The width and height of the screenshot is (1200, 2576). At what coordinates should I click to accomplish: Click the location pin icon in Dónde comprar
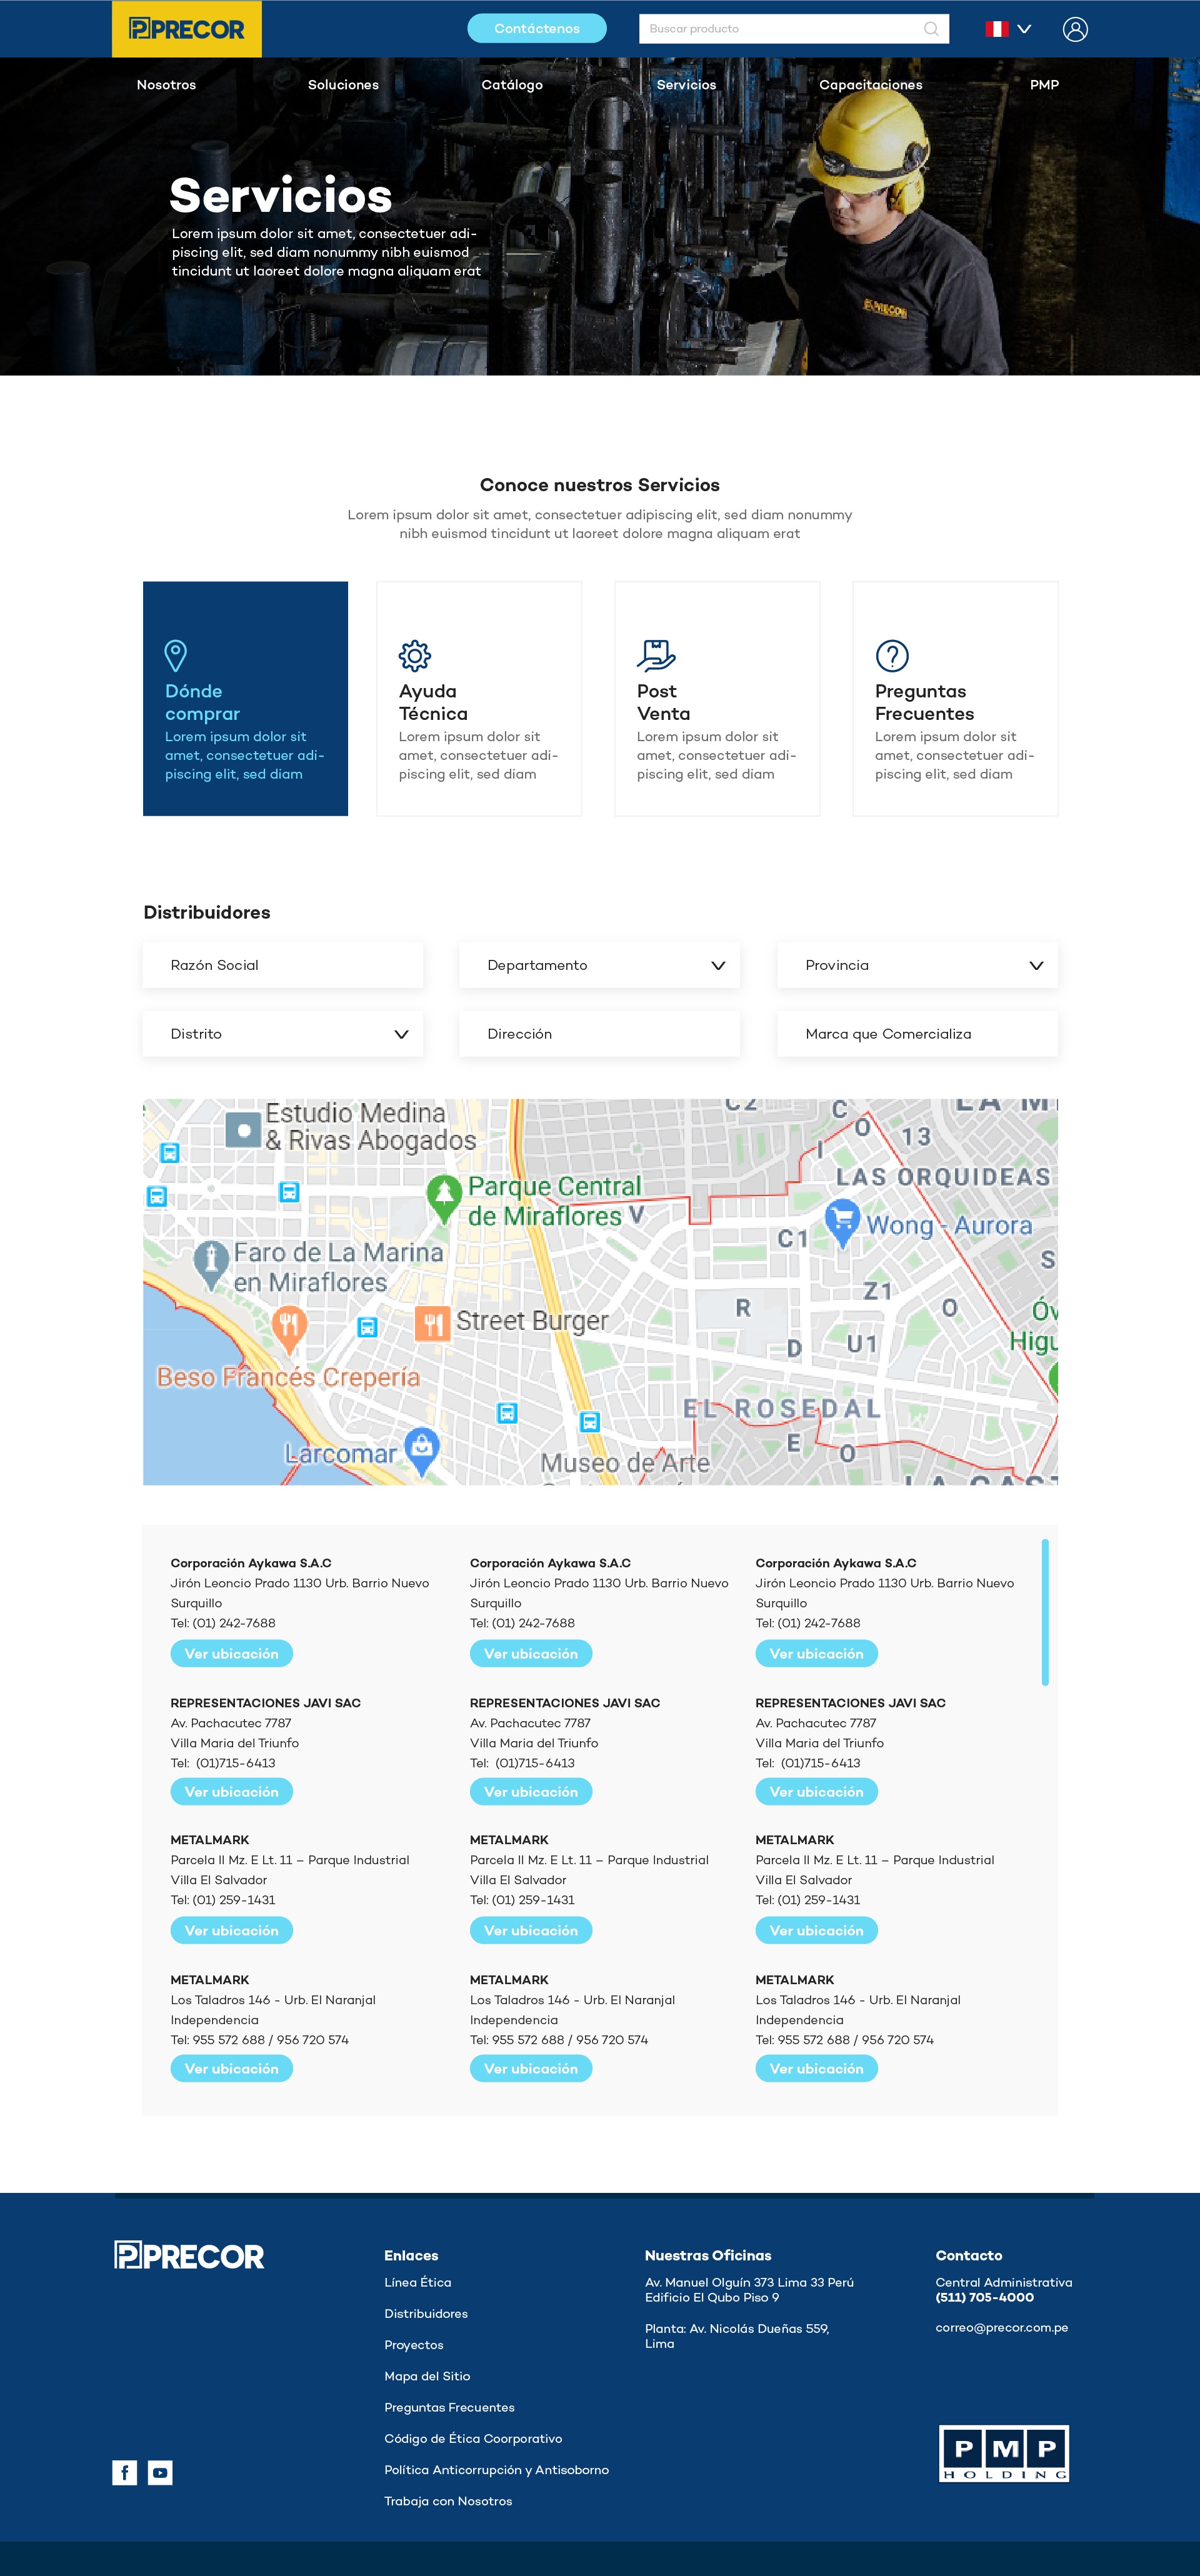click(x=175, y=655)
